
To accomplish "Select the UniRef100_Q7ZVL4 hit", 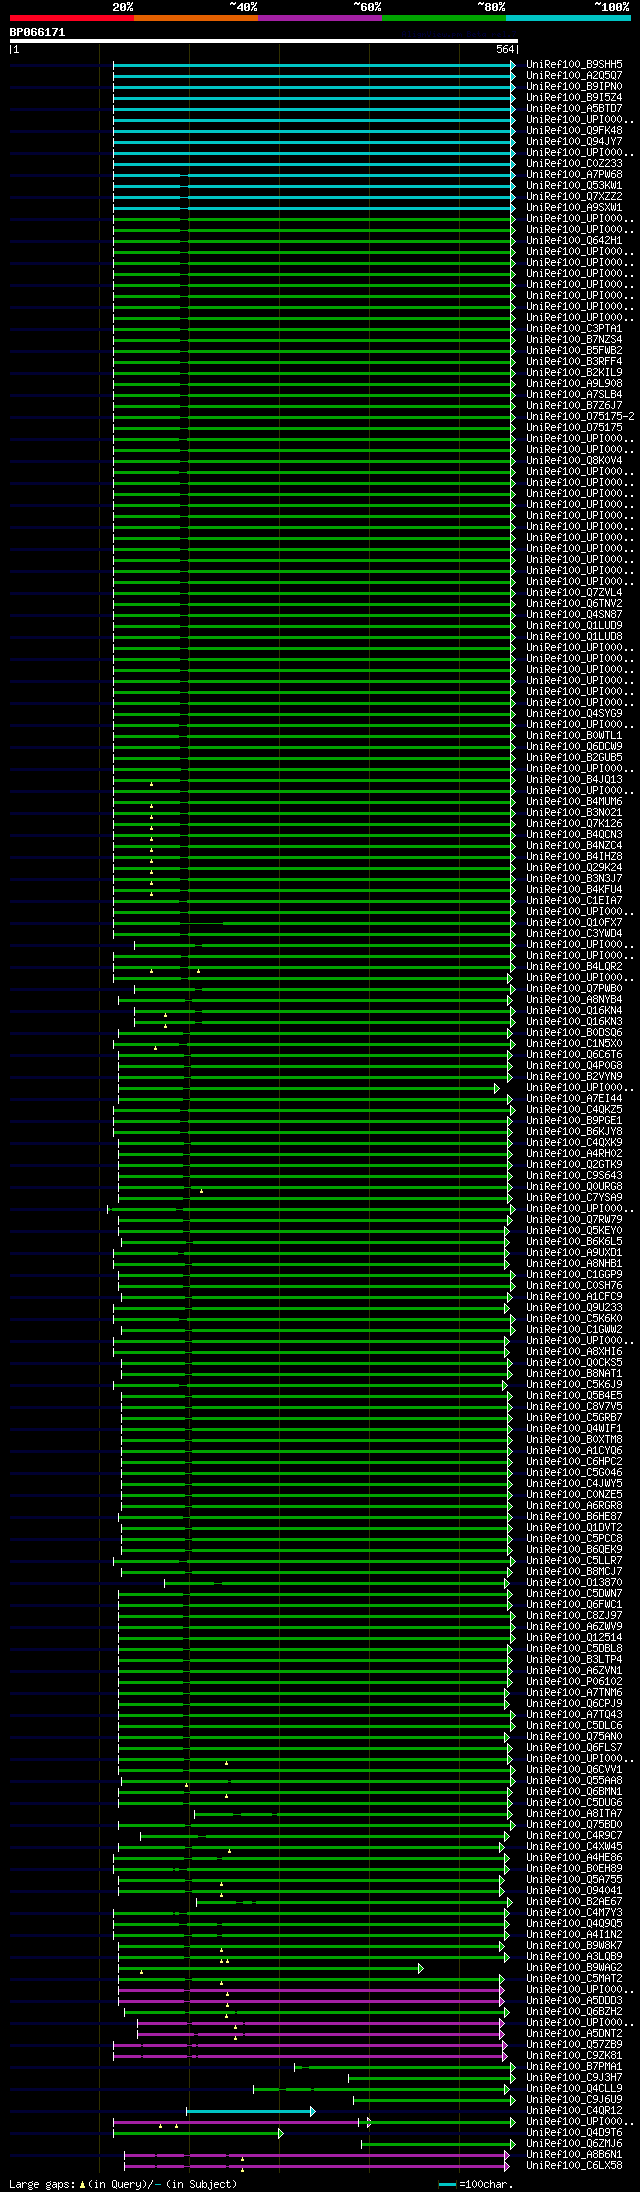I will coord(574,593).
